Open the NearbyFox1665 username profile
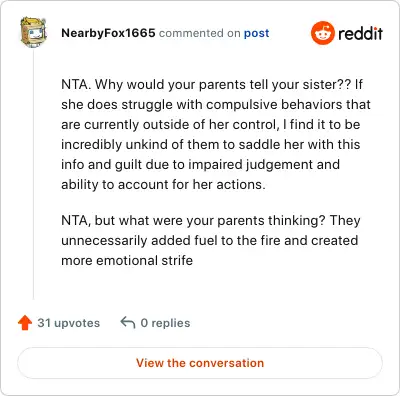The height and width of the screenshot is (396, 400). [x=108, y=33]
